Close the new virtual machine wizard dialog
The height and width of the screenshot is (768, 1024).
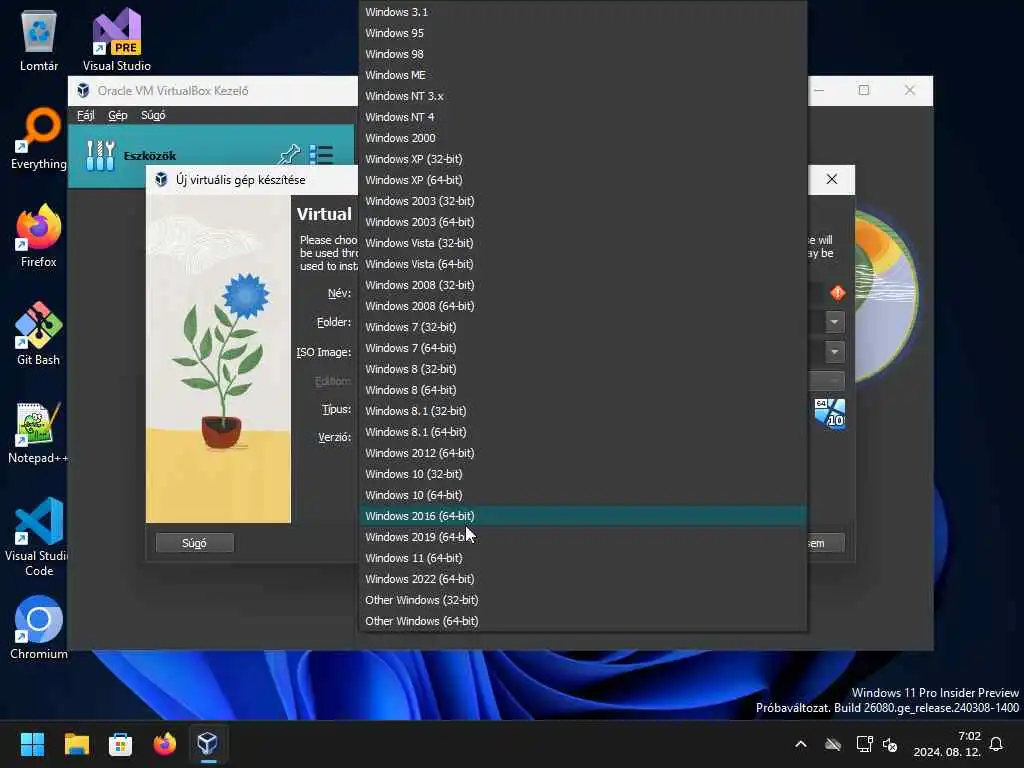click(831, 179)
